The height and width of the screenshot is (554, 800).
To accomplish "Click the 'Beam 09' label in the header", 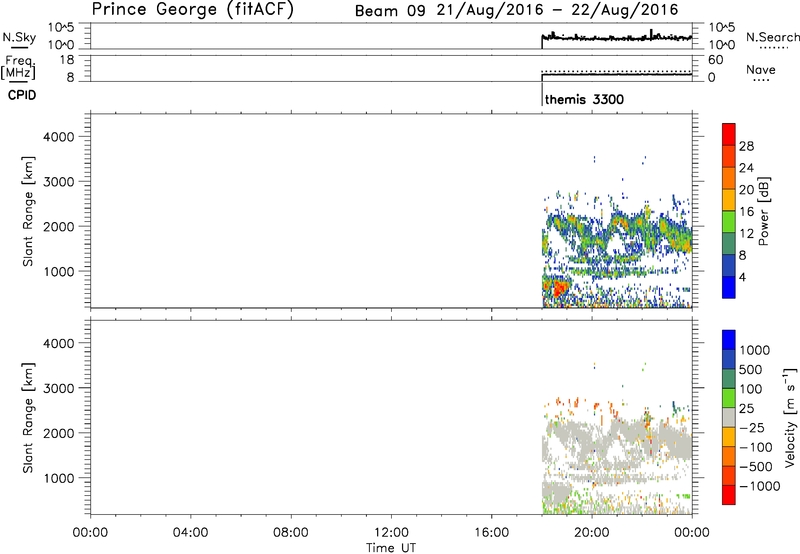I will point(390,11).
